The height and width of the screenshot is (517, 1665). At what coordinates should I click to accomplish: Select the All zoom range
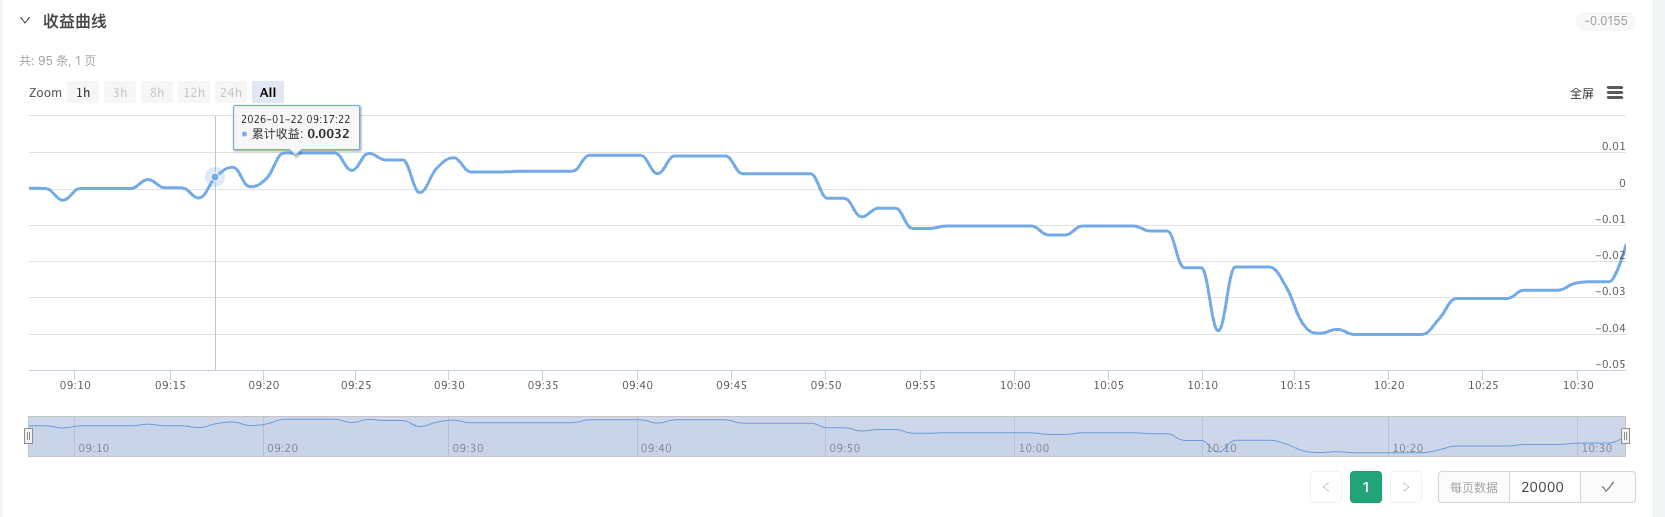coord(268,93)
